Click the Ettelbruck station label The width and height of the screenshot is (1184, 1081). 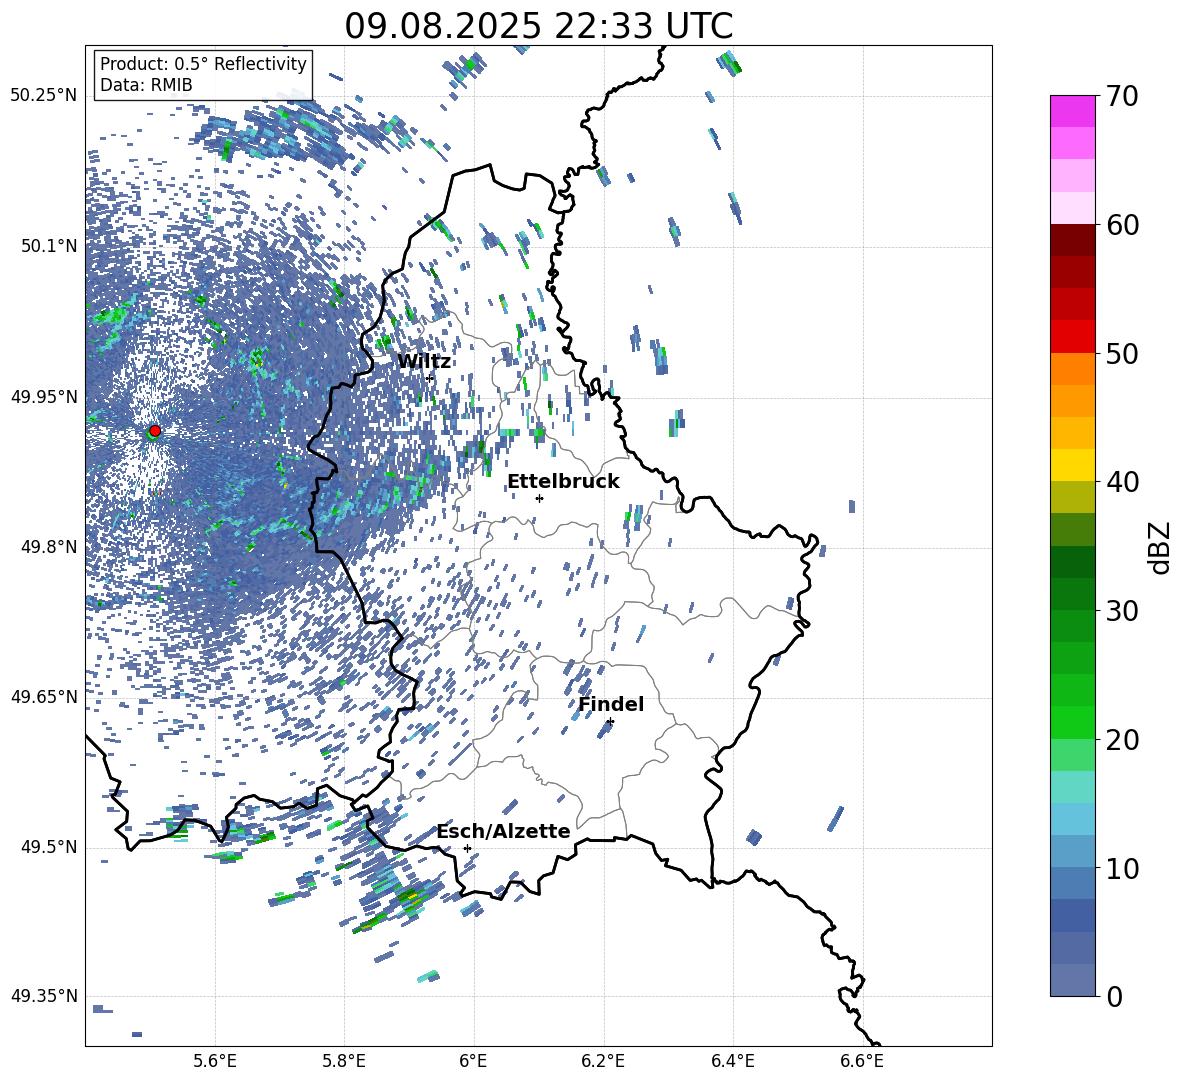(x=563, y=482)
